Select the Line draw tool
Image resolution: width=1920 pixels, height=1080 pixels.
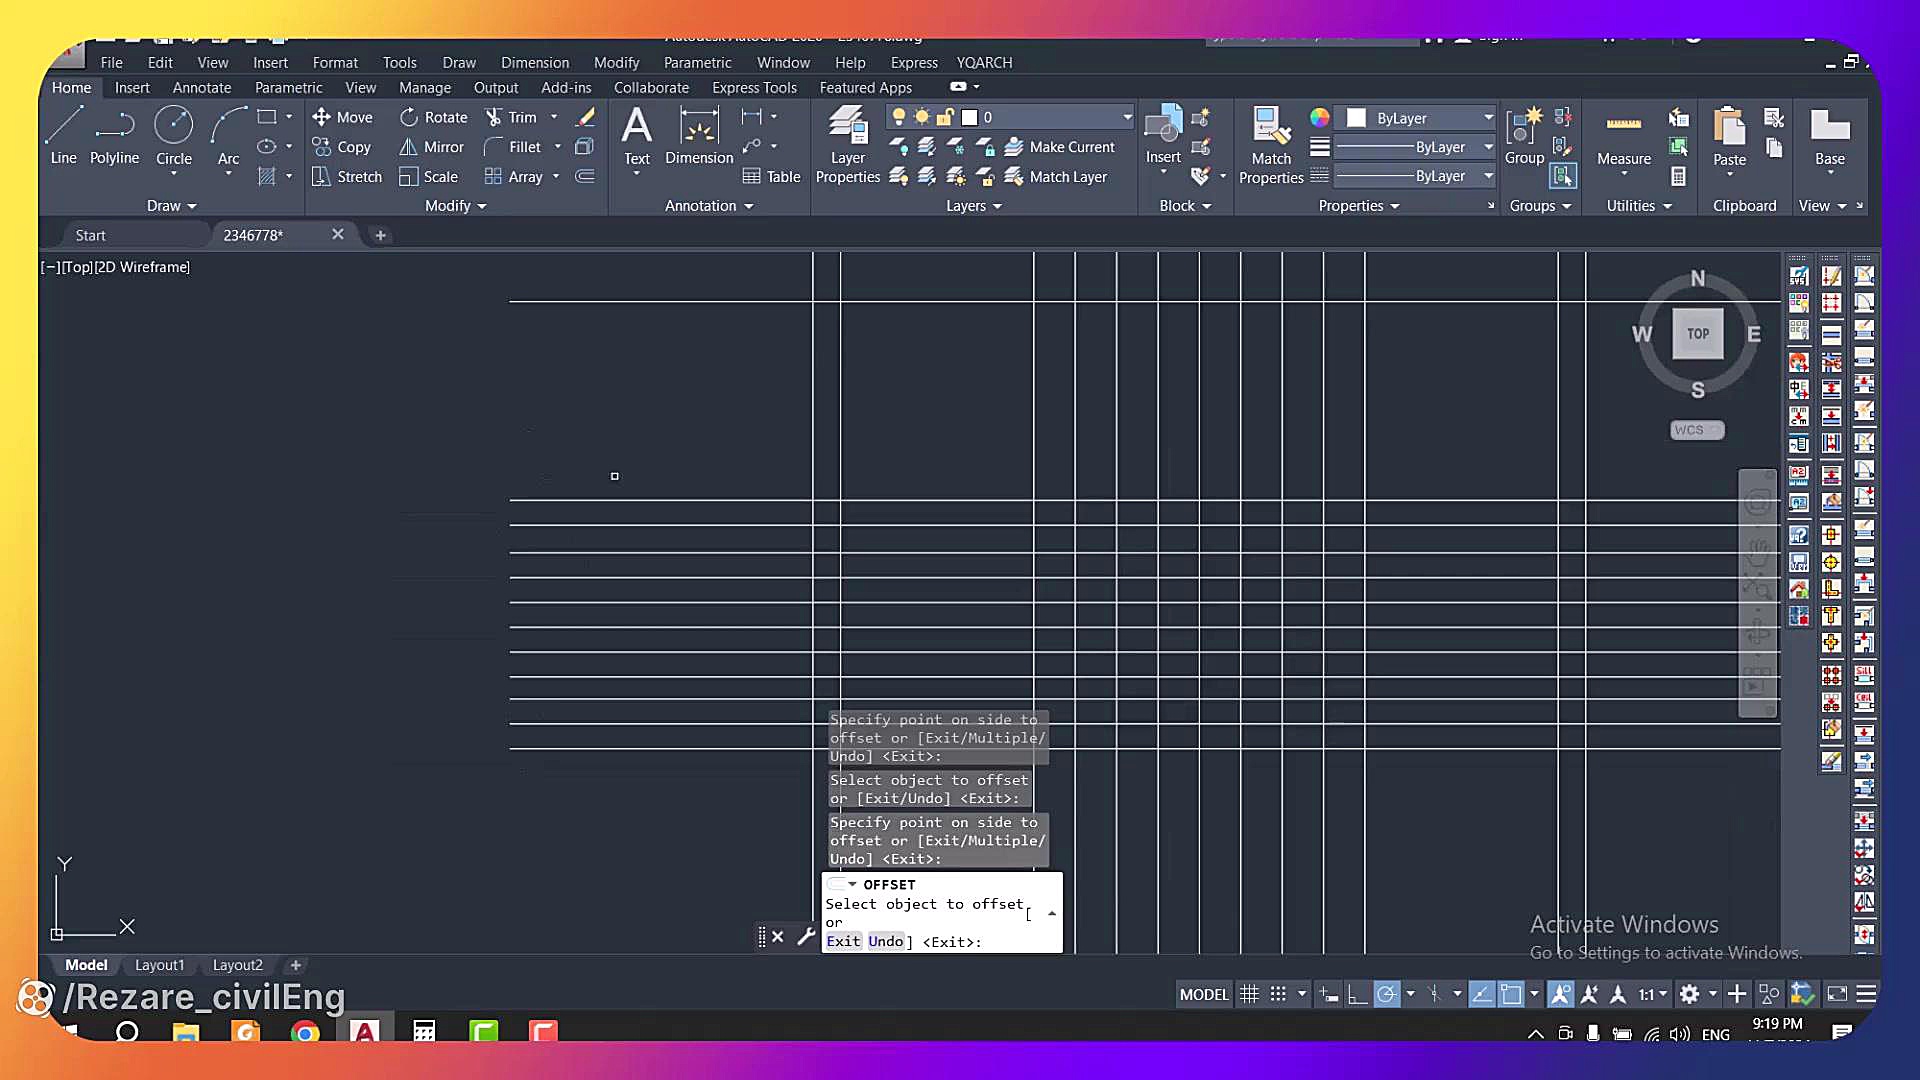[x=63, y=136]
